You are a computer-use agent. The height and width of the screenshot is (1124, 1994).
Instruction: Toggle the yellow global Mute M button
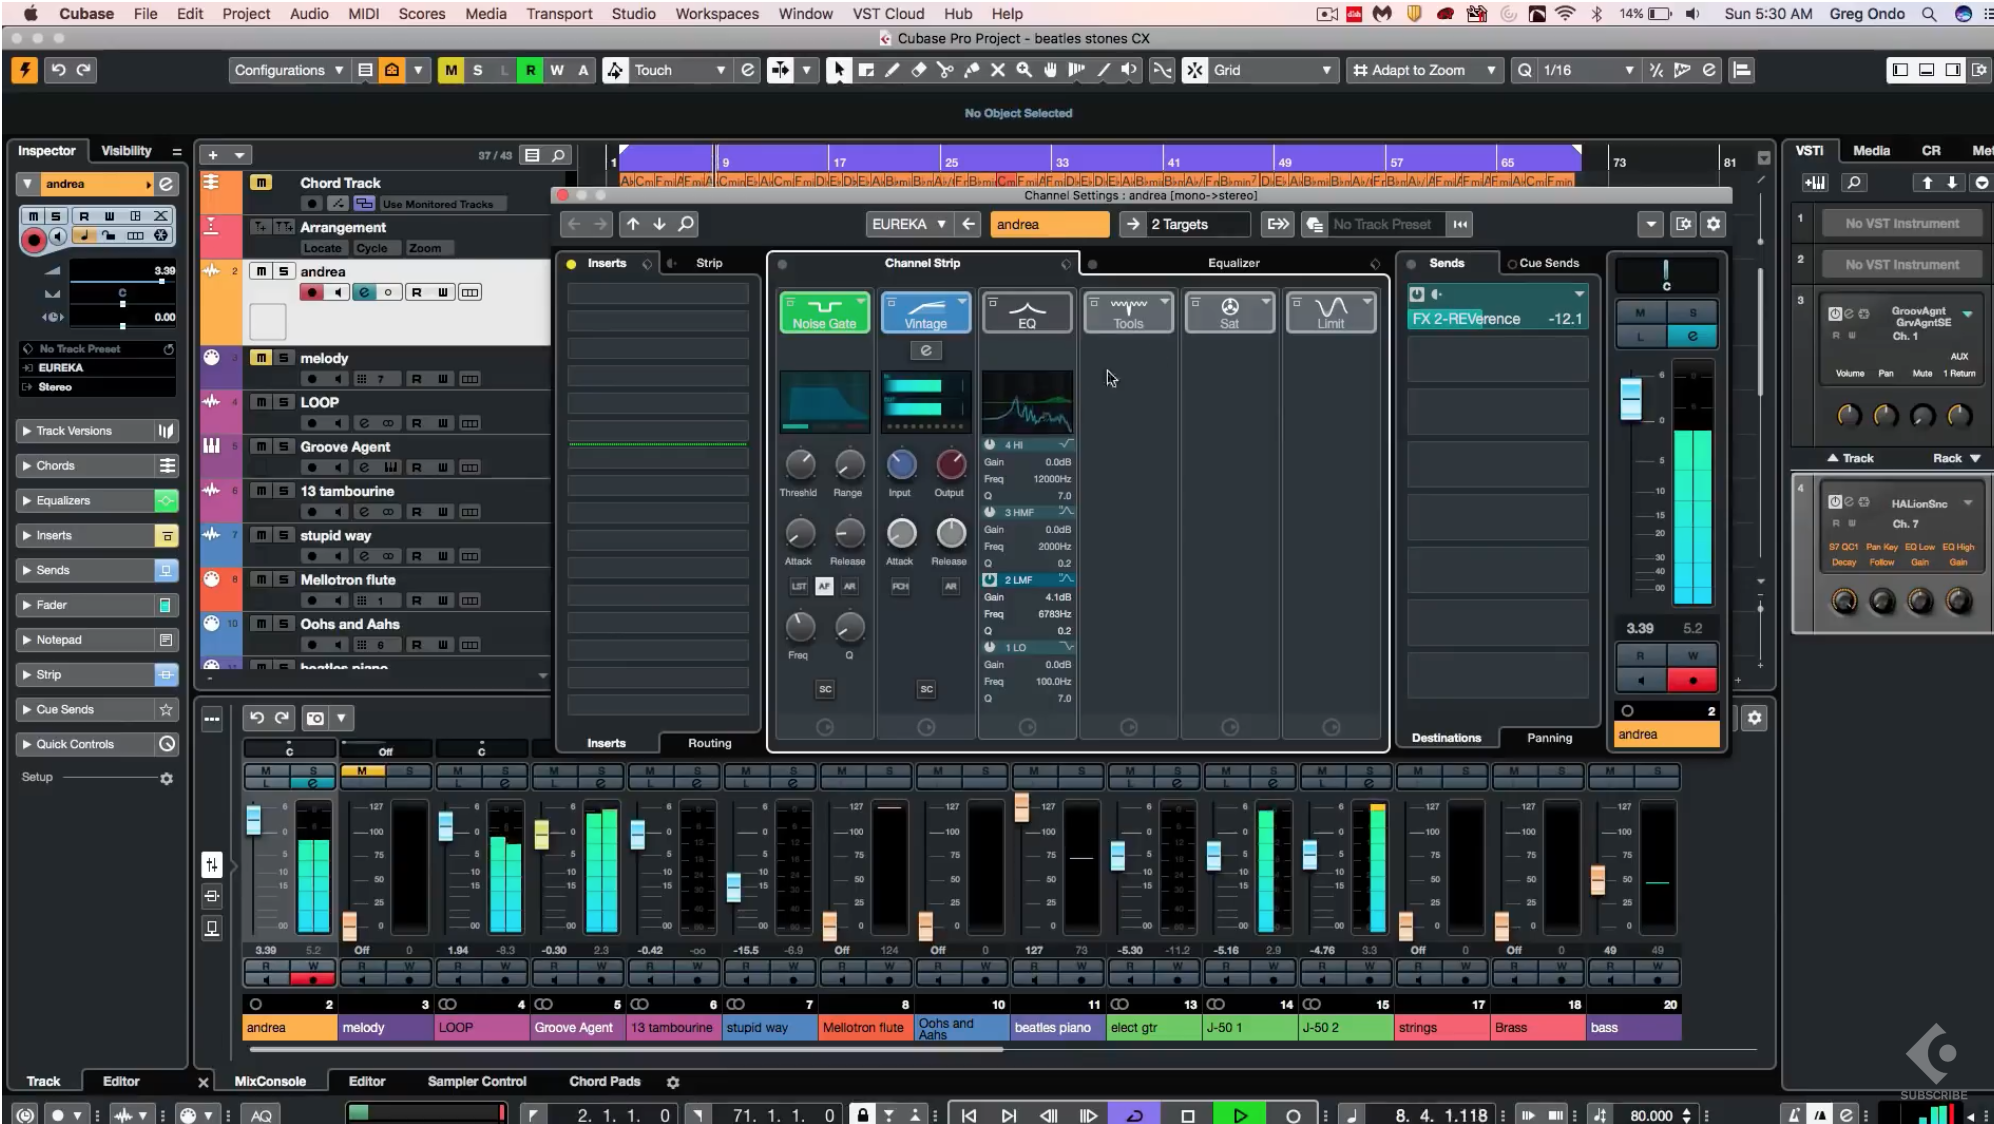click(x=451, y=70)
